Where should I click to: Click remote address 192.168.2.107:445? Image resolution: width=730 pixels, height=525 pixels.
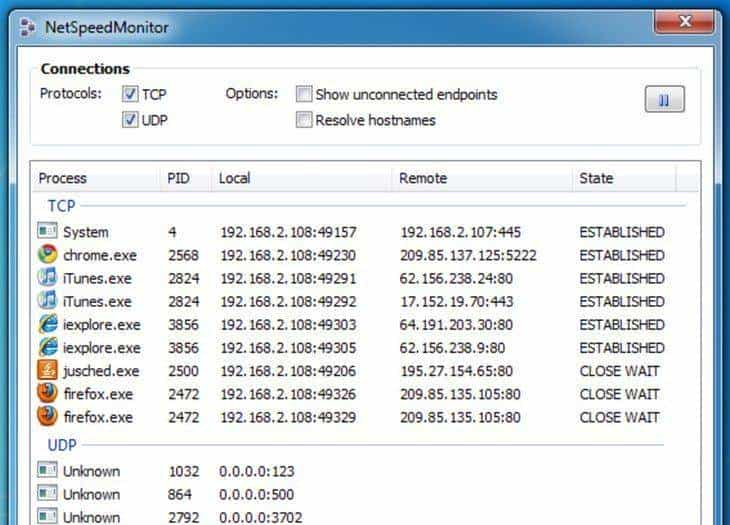(460, 232)
